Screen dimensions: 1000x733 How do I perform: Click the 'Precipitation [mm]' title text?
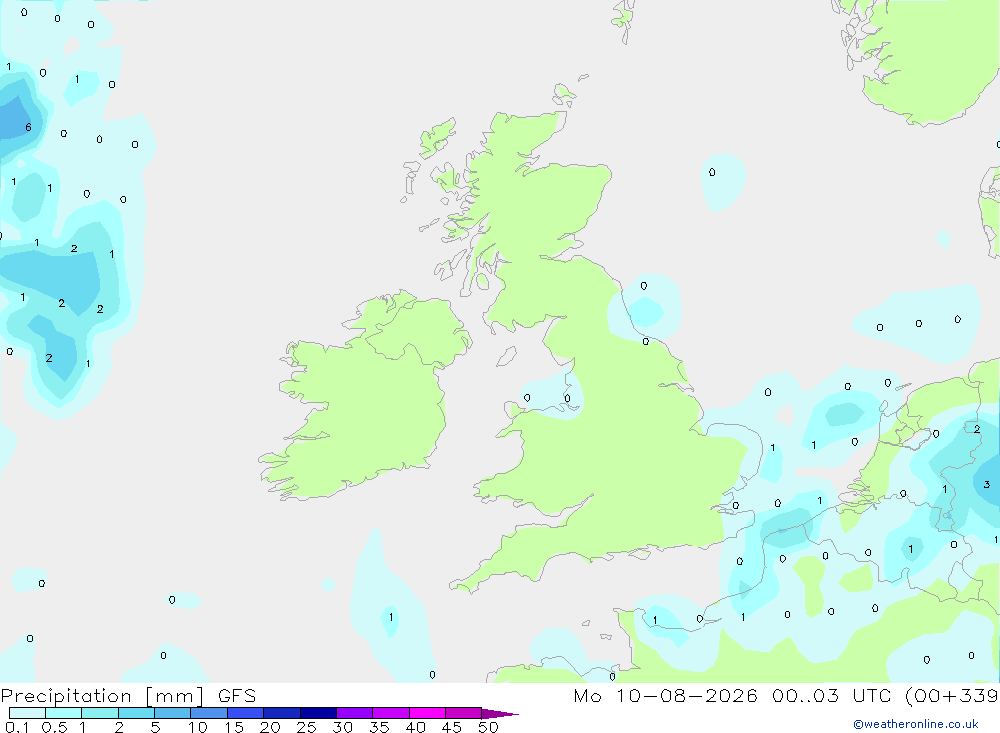[102, 696]
